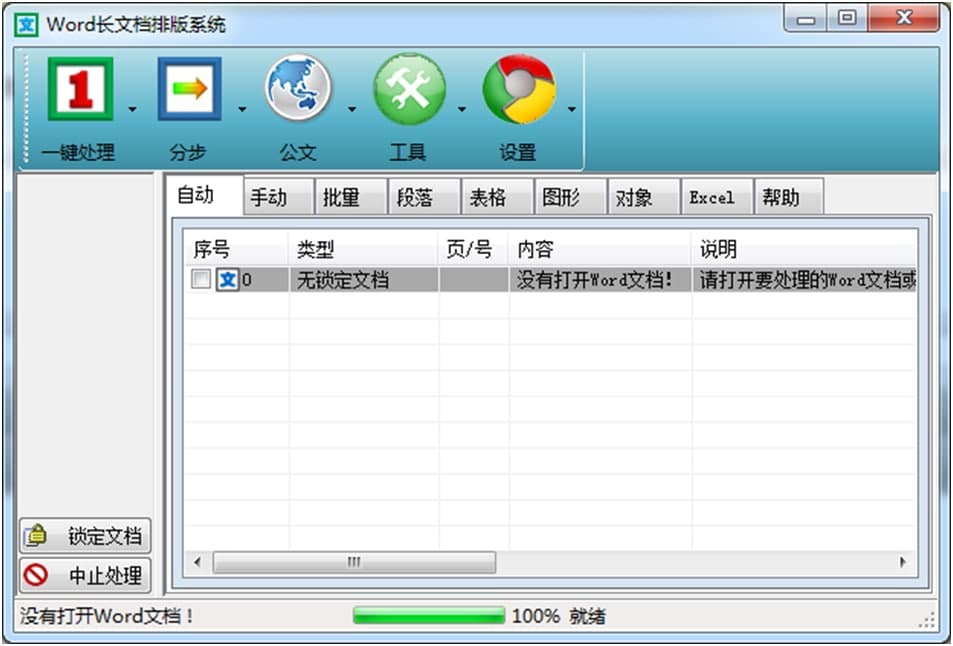Click the green 100% progress bar
The height and width of the screenshot is (646, 953).
pyautogui.click(x=429, y=615)
